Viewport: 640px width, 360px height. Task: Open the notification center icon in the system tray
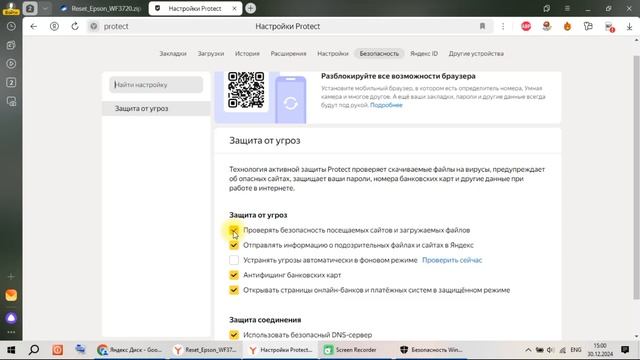pos(625,350)
